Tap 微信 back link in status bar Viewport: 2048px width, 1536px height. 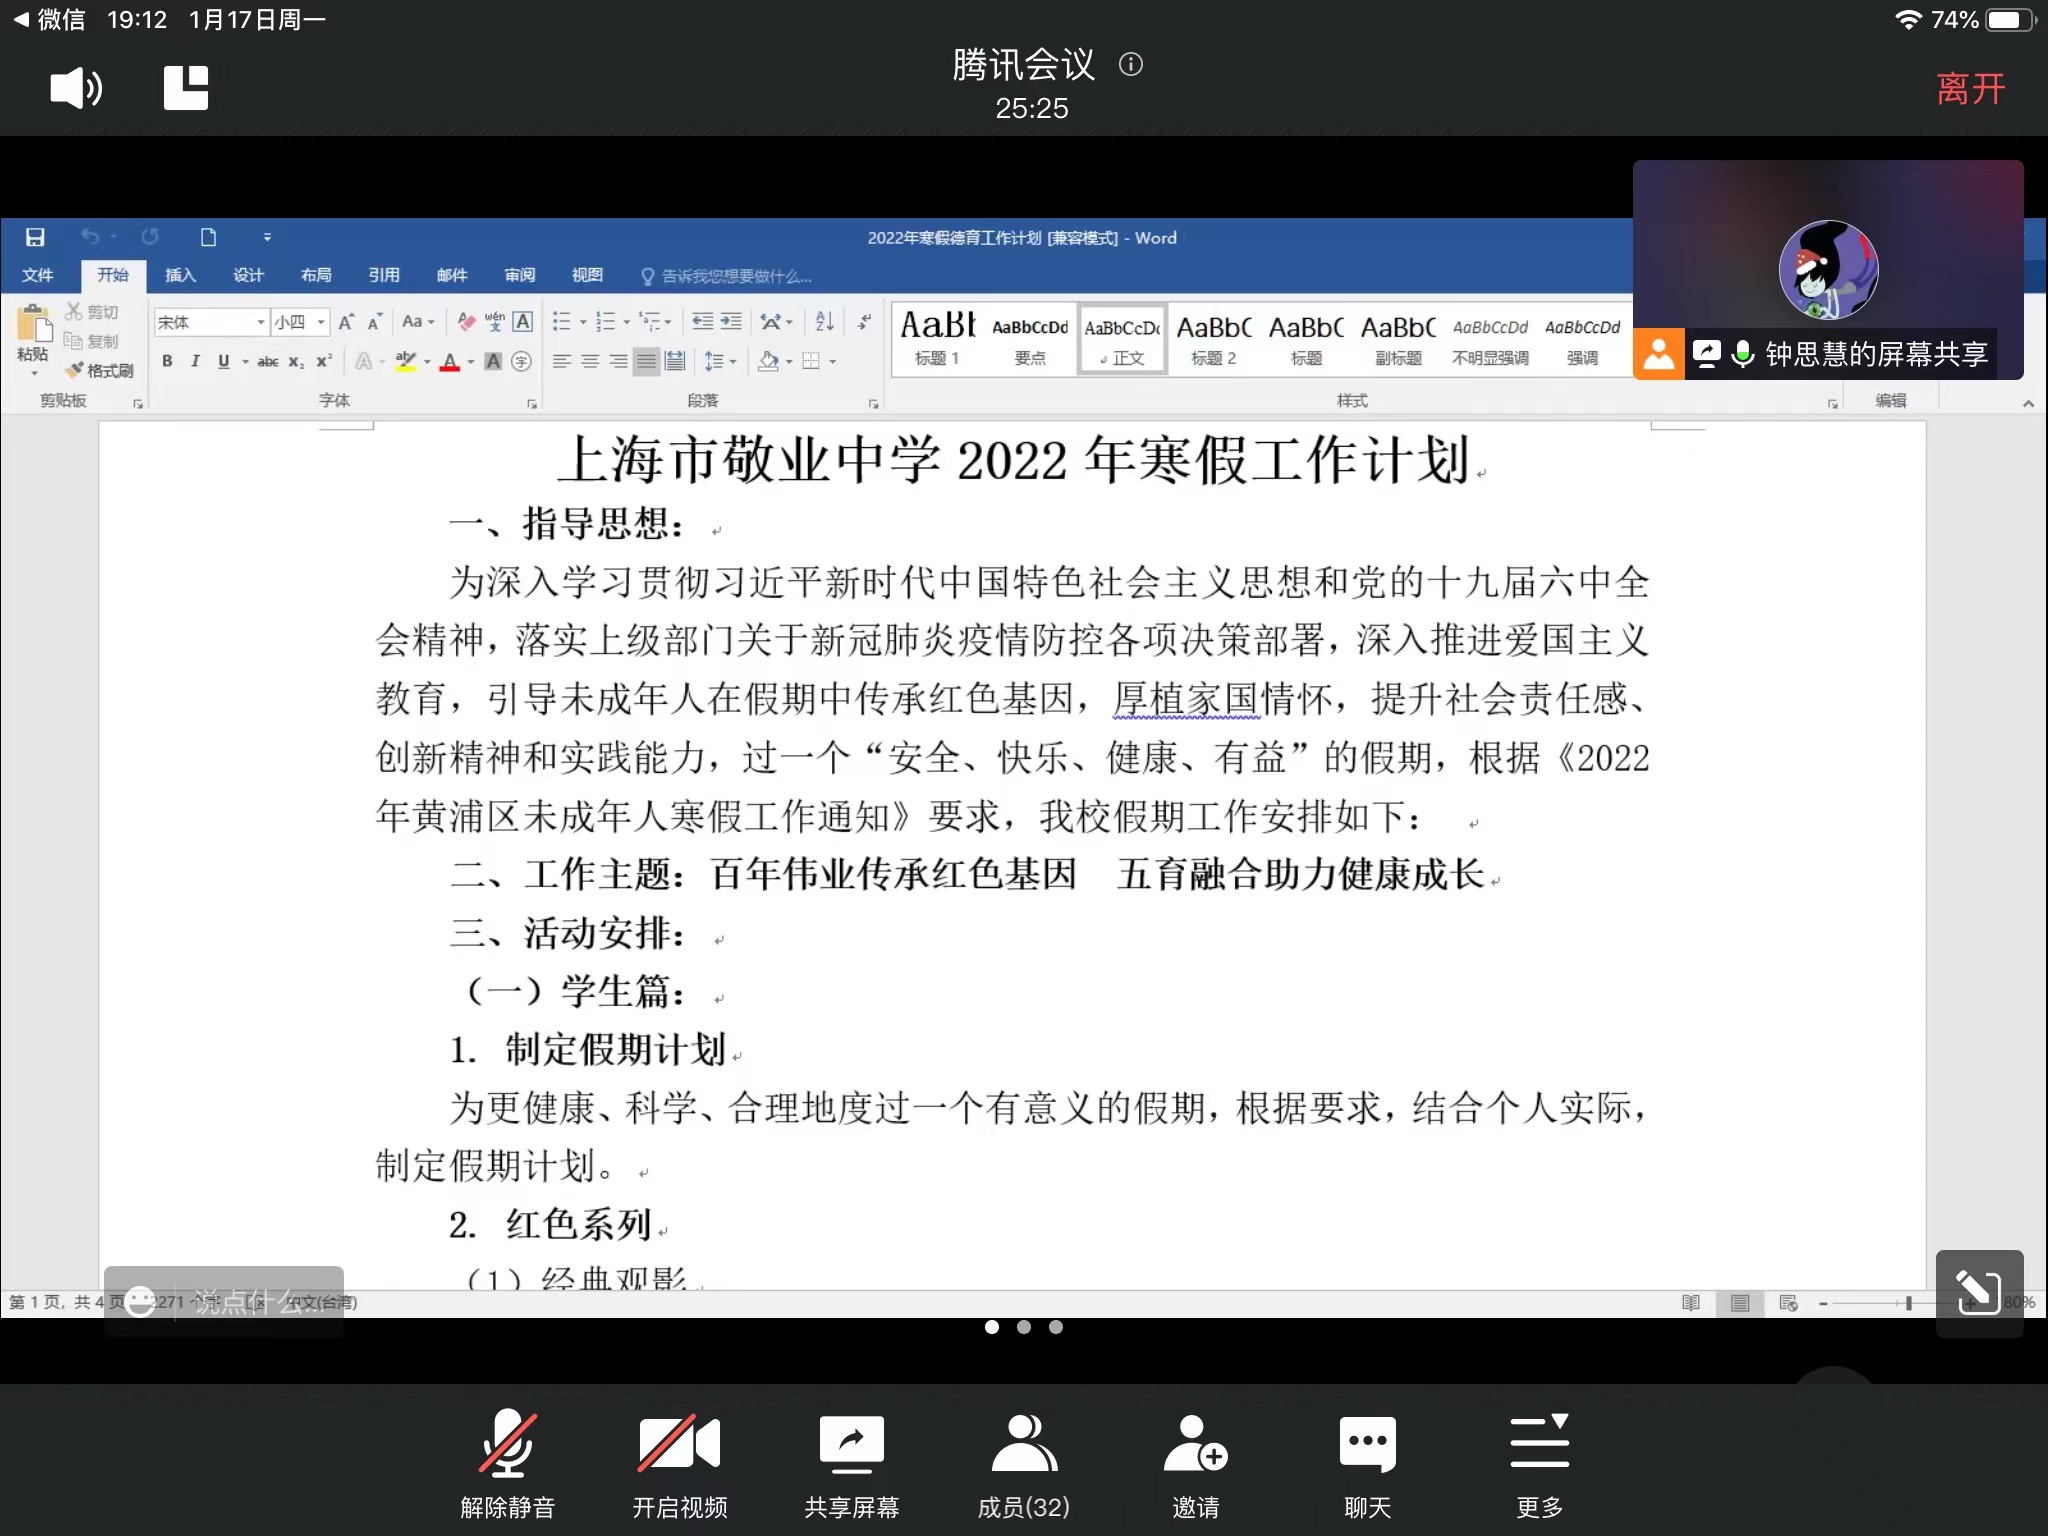pyautogui.click(x=50, y=19)
